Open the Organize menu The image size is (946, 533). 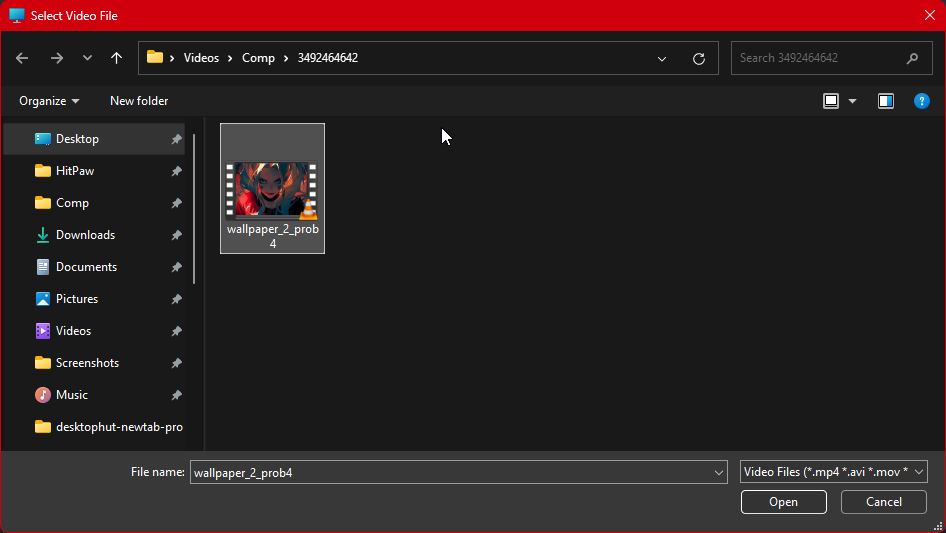pos(49,101)
